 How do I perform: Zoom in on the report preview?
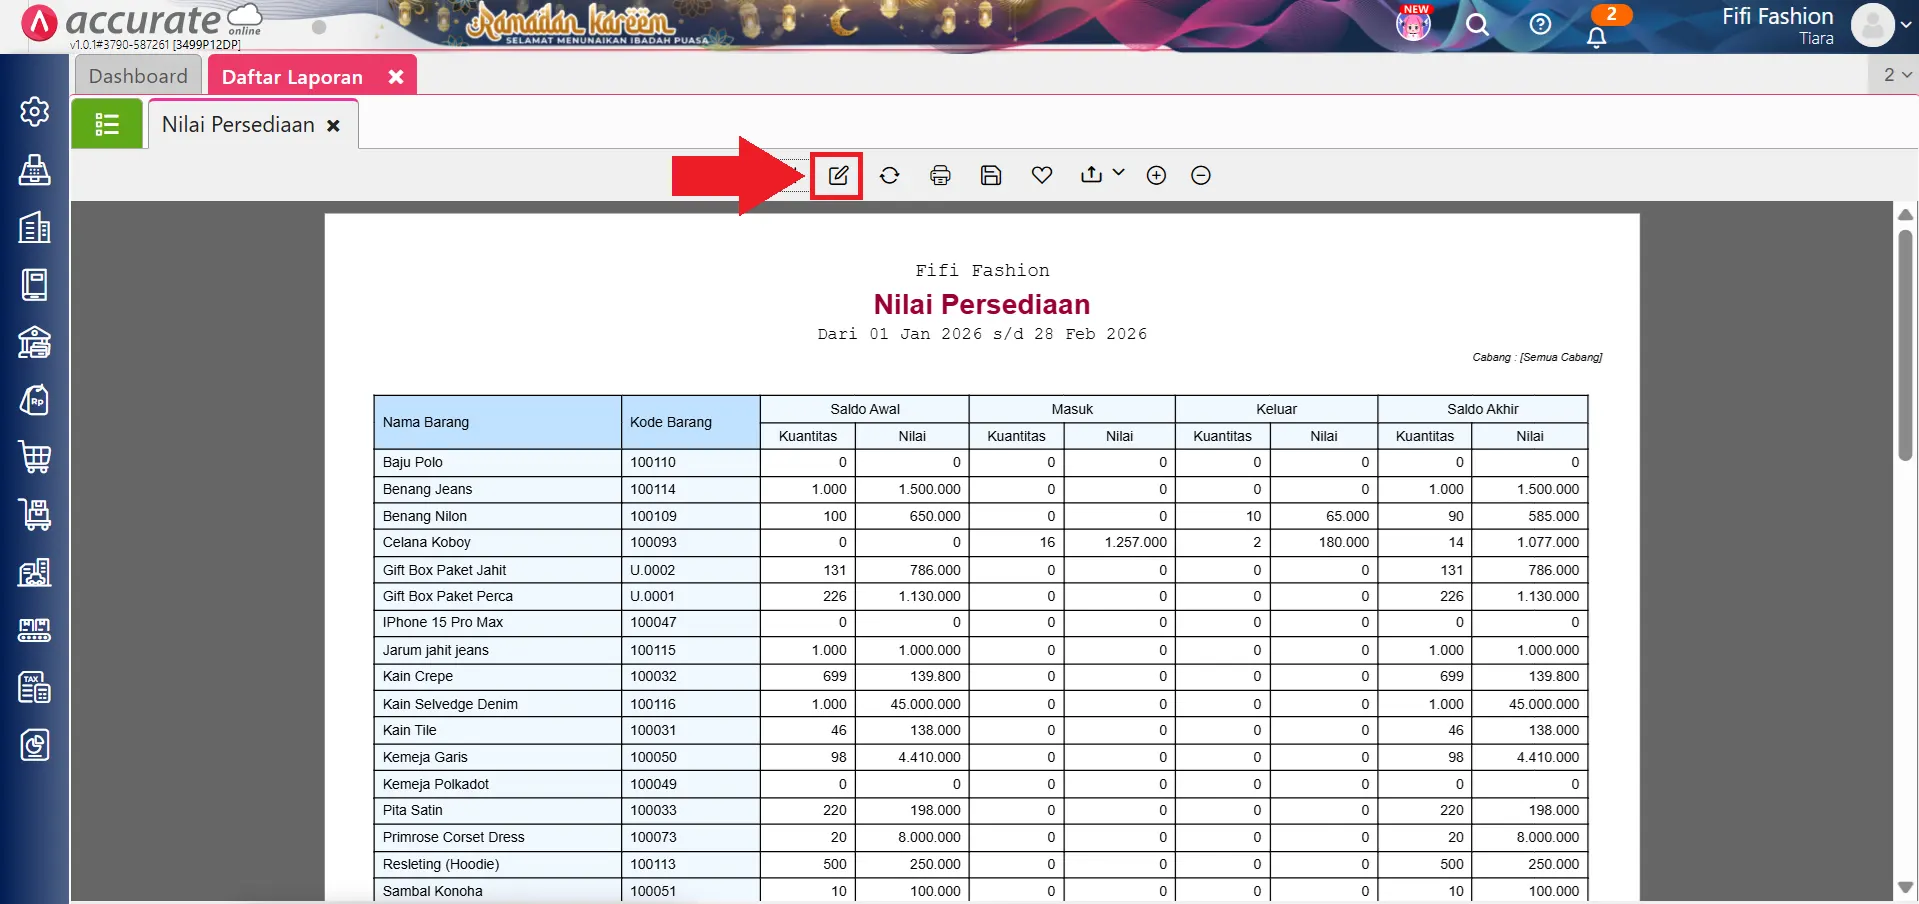[1155, 175]
